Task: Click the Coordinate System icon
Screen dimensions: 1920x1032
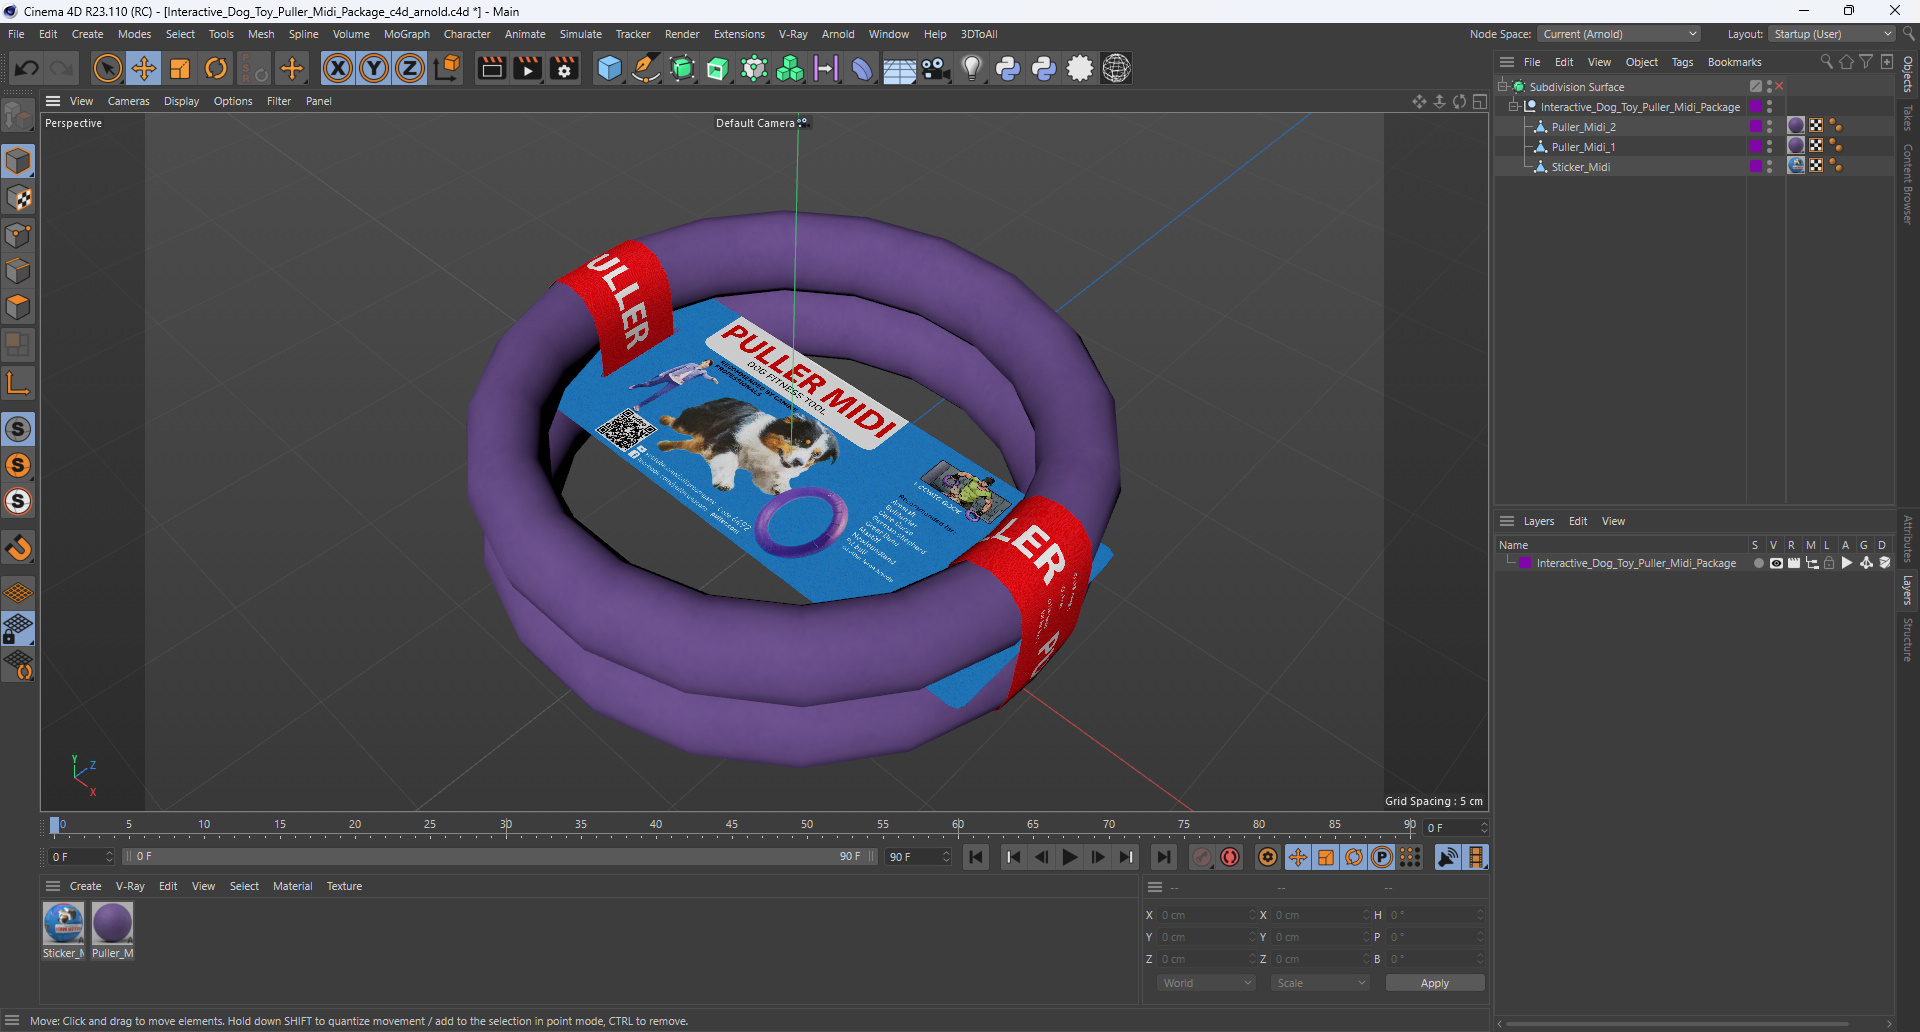Action: click(448, 68)
